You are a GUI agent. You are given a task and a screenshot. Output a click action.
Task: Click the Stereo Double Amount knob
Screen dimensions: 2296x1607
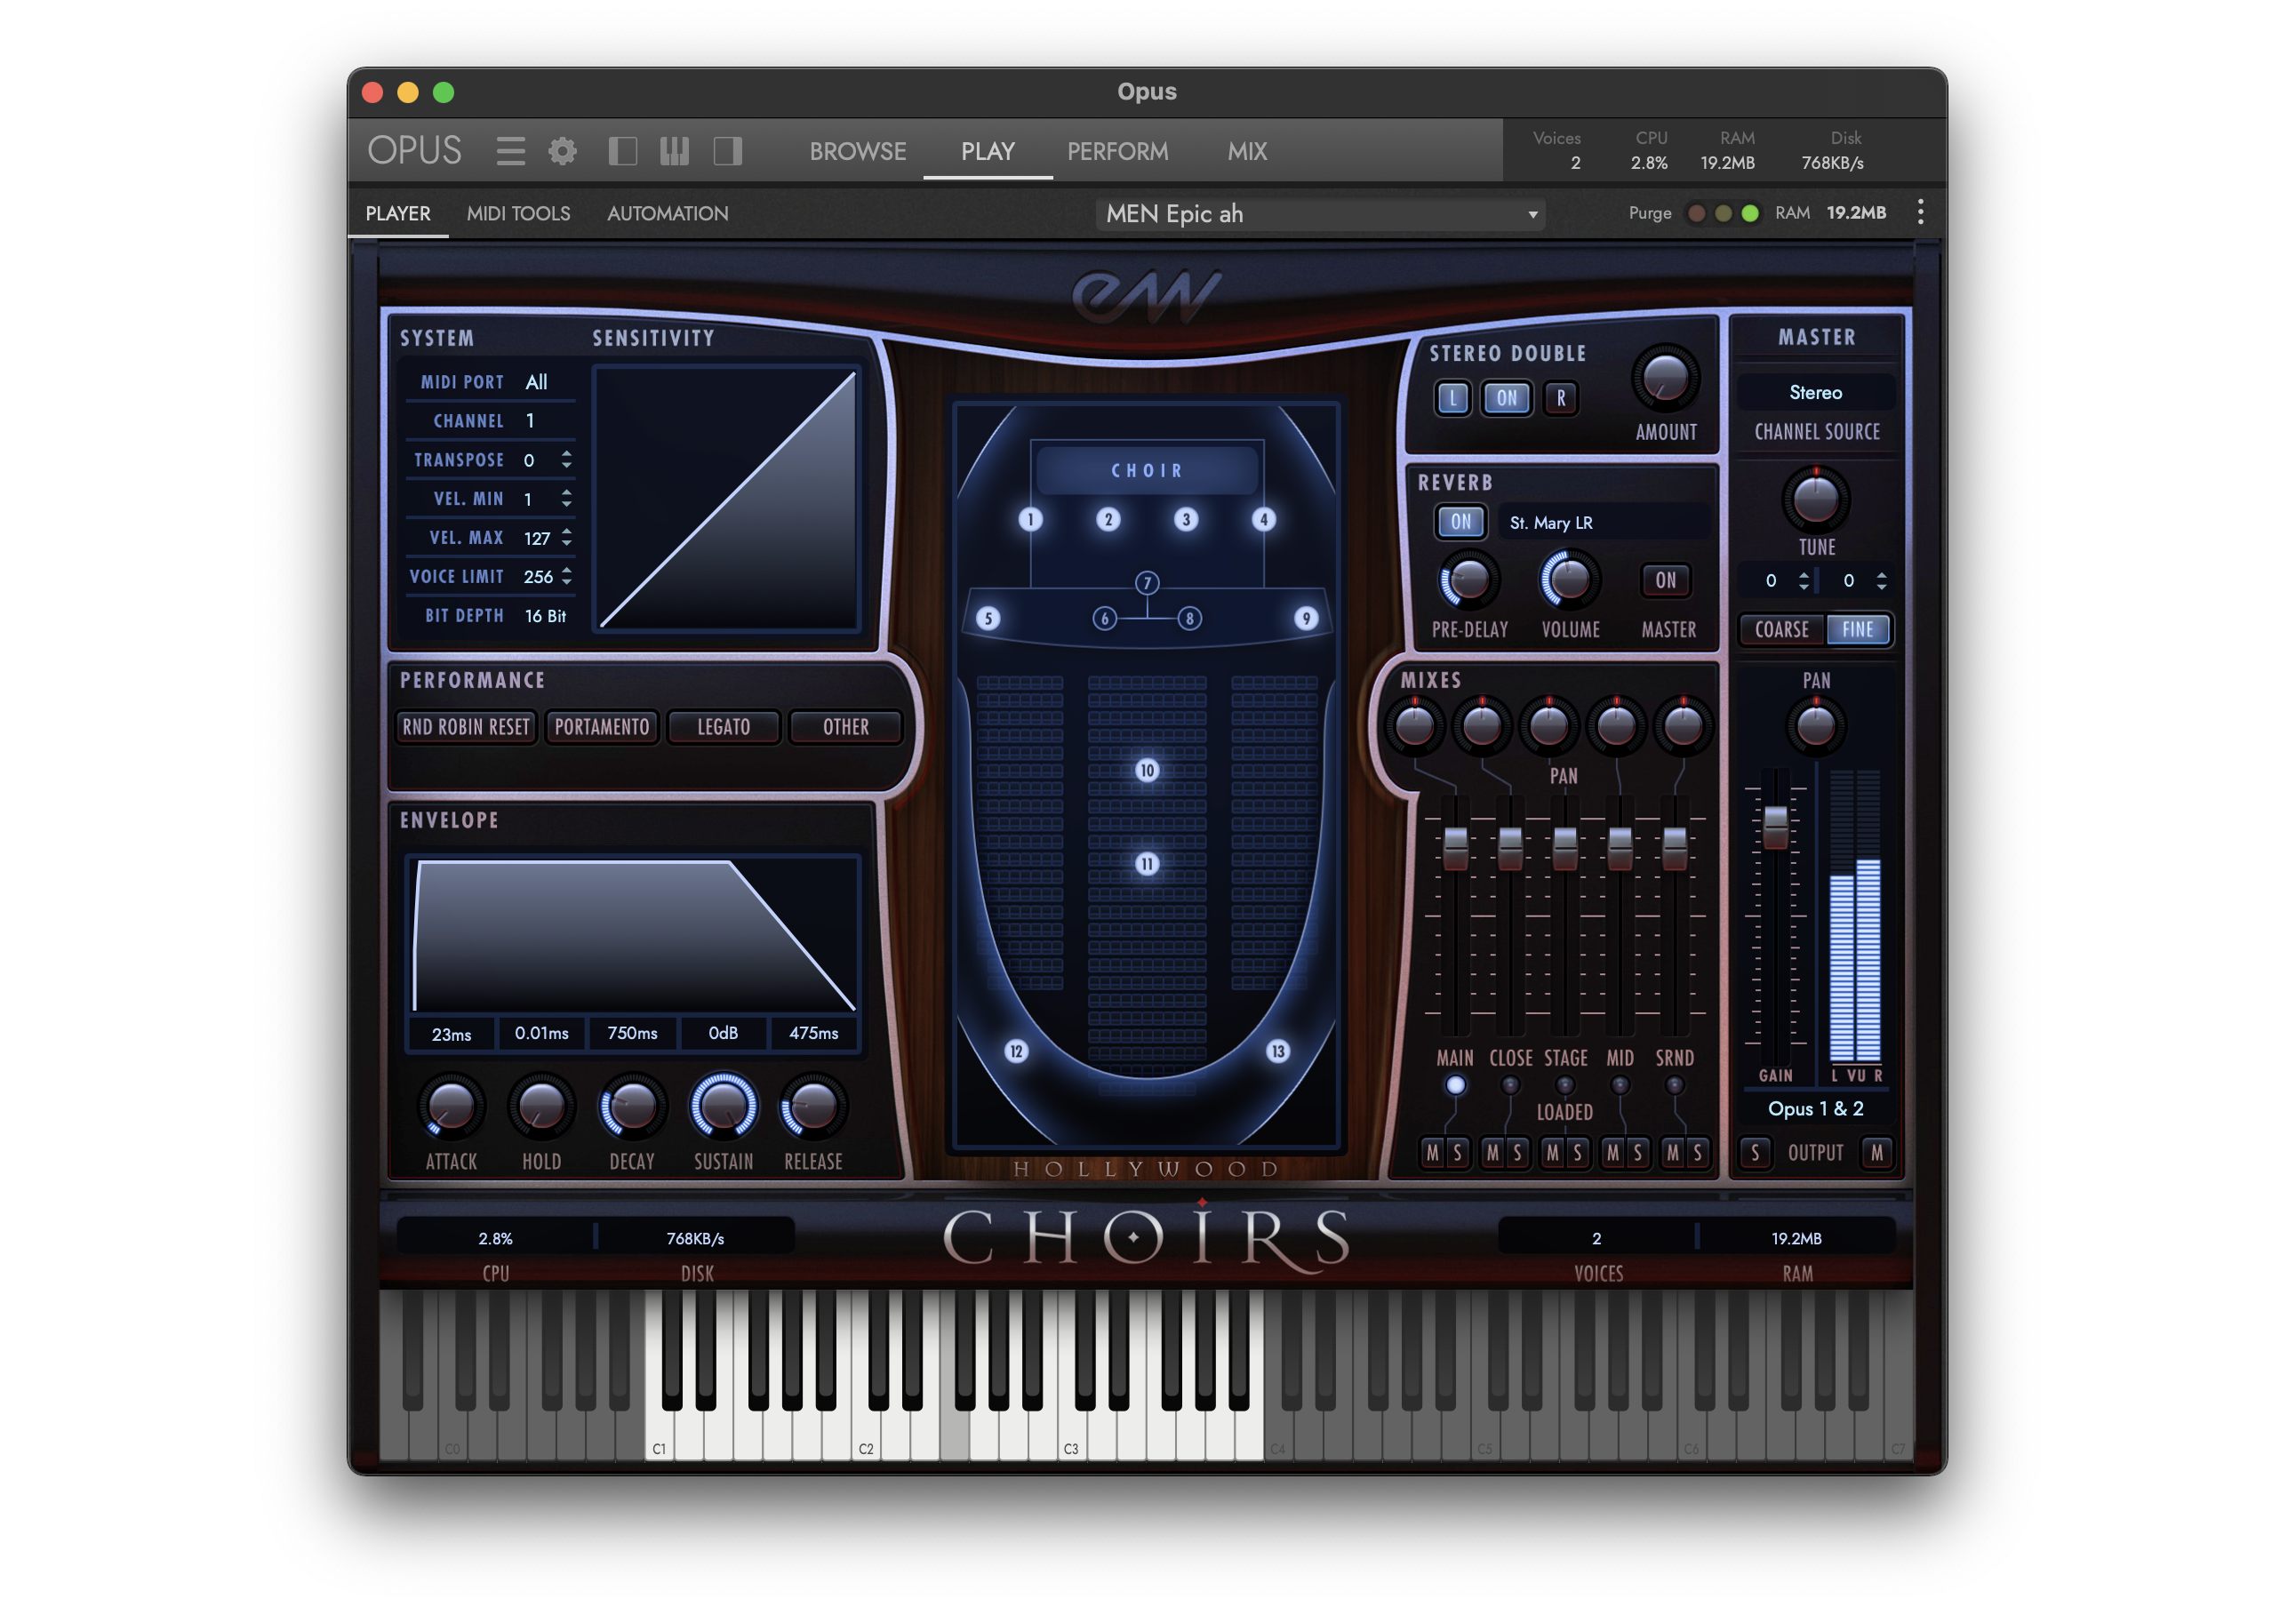coord(1665,378)
